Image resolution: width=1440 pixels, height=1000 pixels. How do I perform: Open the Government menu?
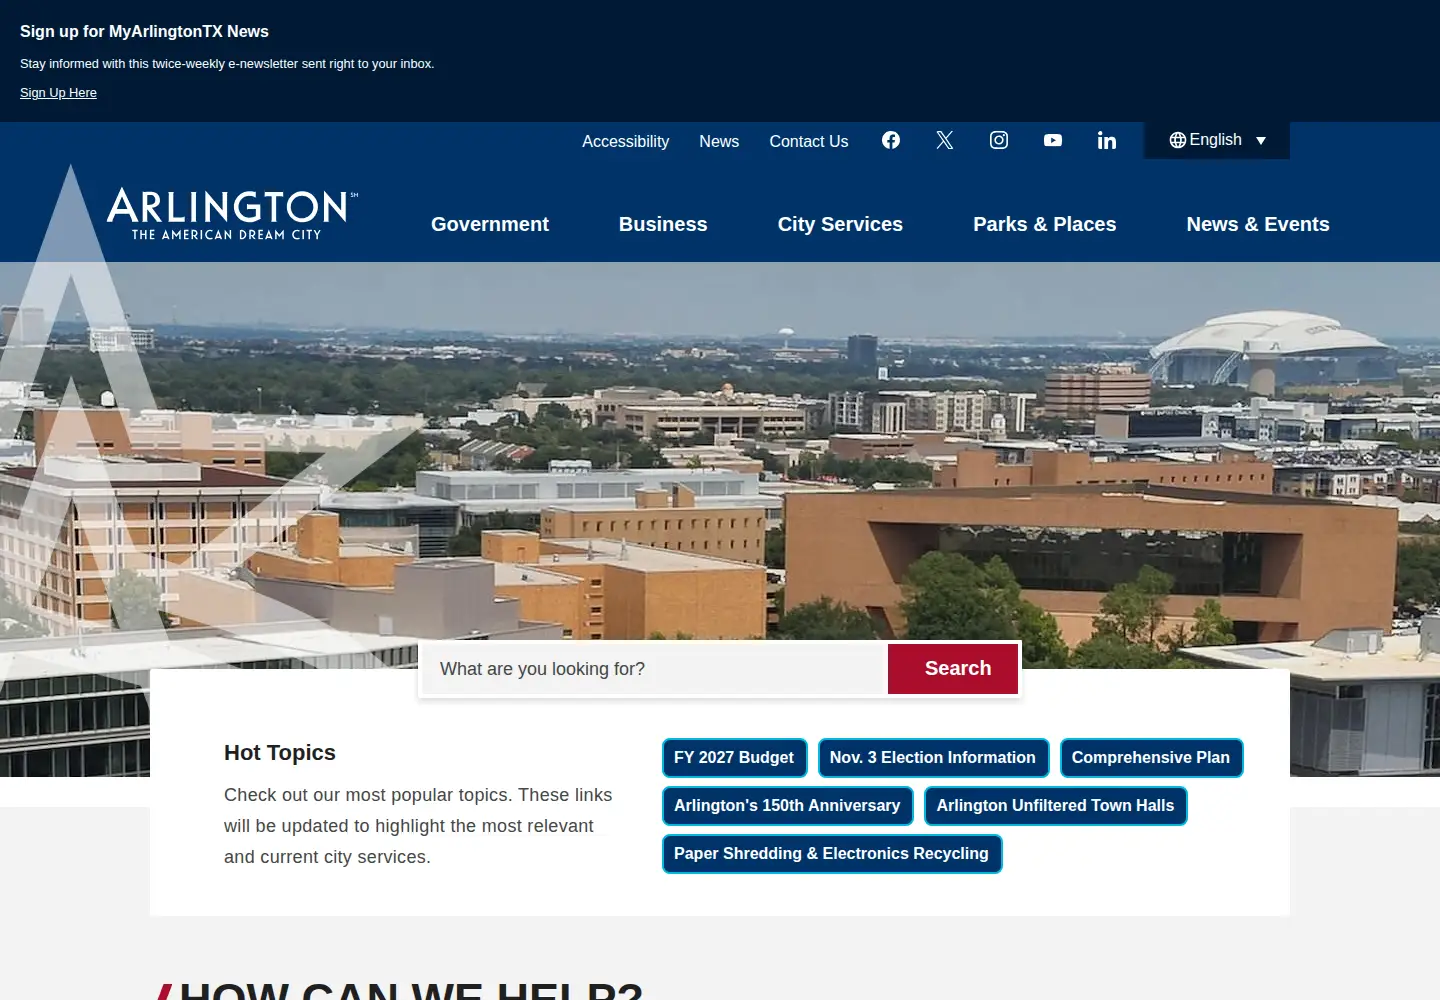(x=490, y=224)
